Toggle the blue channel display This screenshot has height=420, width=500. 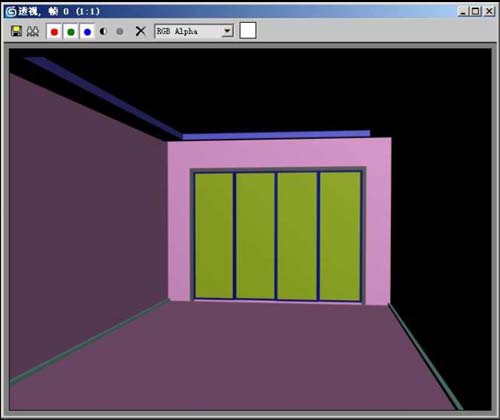87,32
